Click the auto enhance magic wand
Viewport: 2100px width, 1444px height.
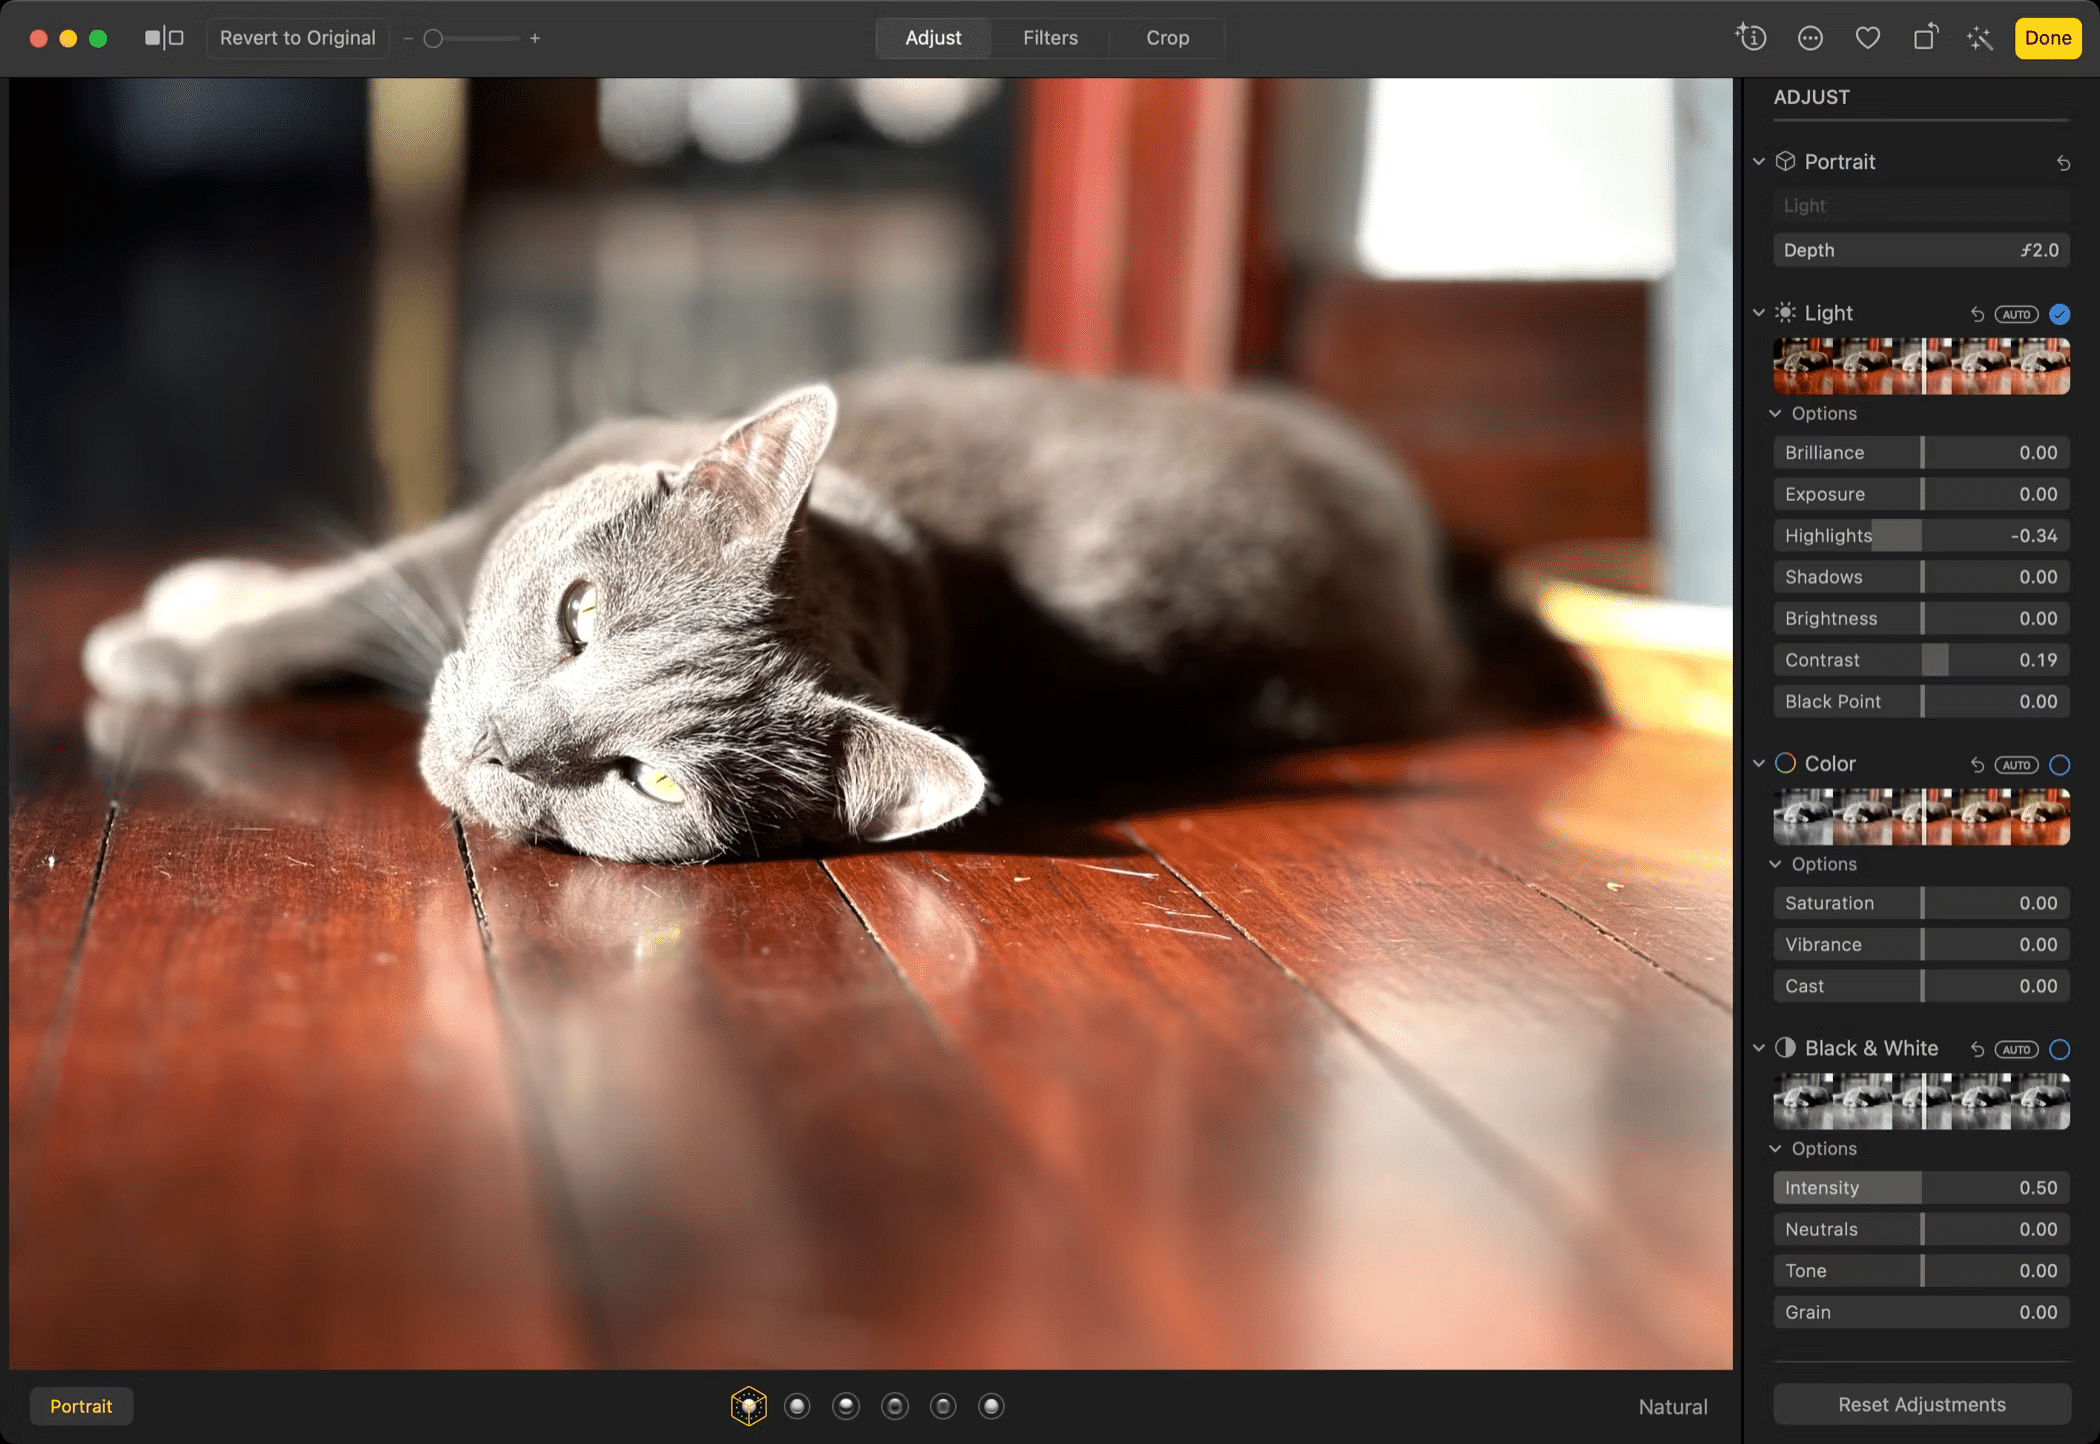click(x=1980, y=38)
